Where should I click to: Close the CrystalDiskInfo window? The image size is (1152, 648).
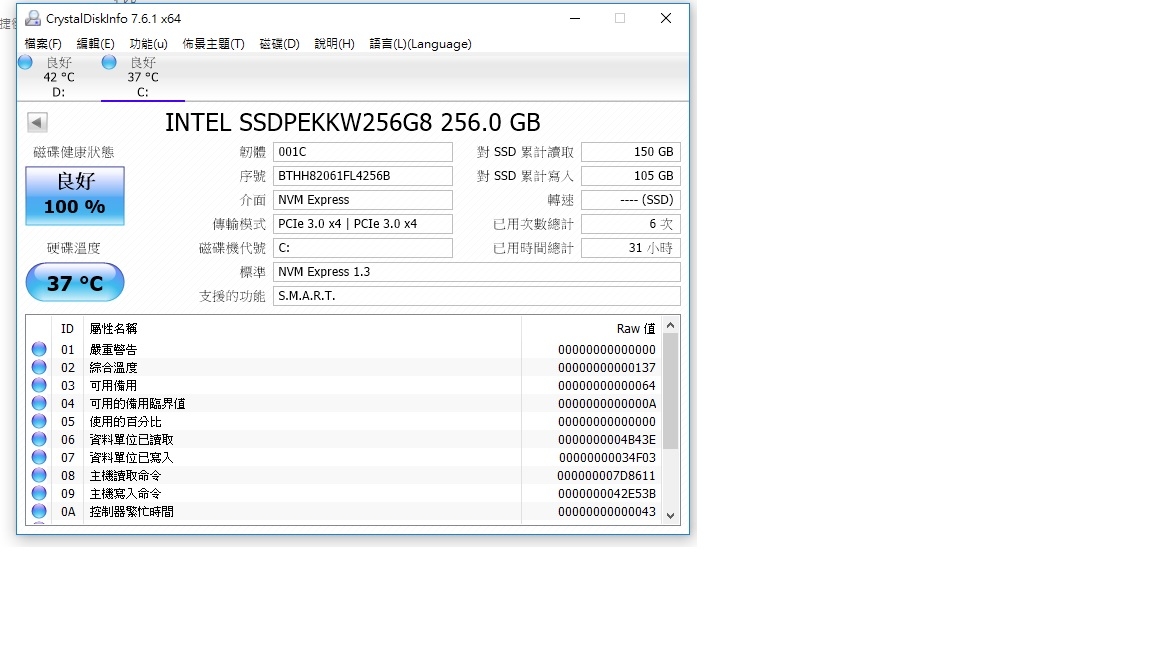point(666,18)
